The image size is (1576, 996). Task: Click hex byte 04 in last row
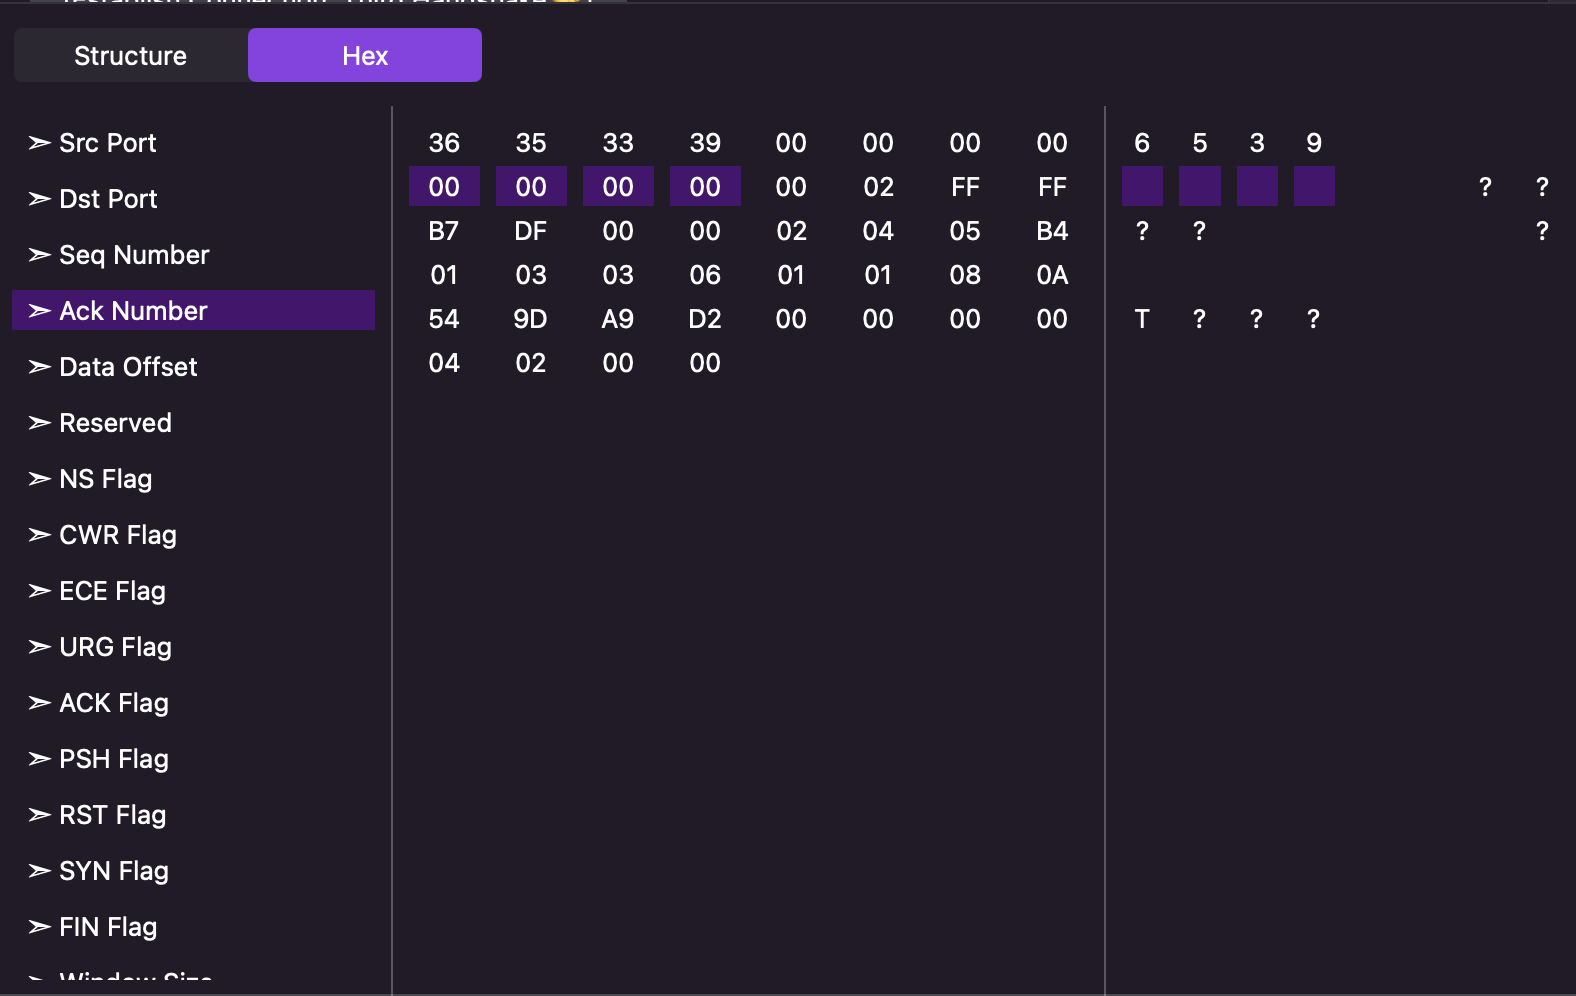444,363
